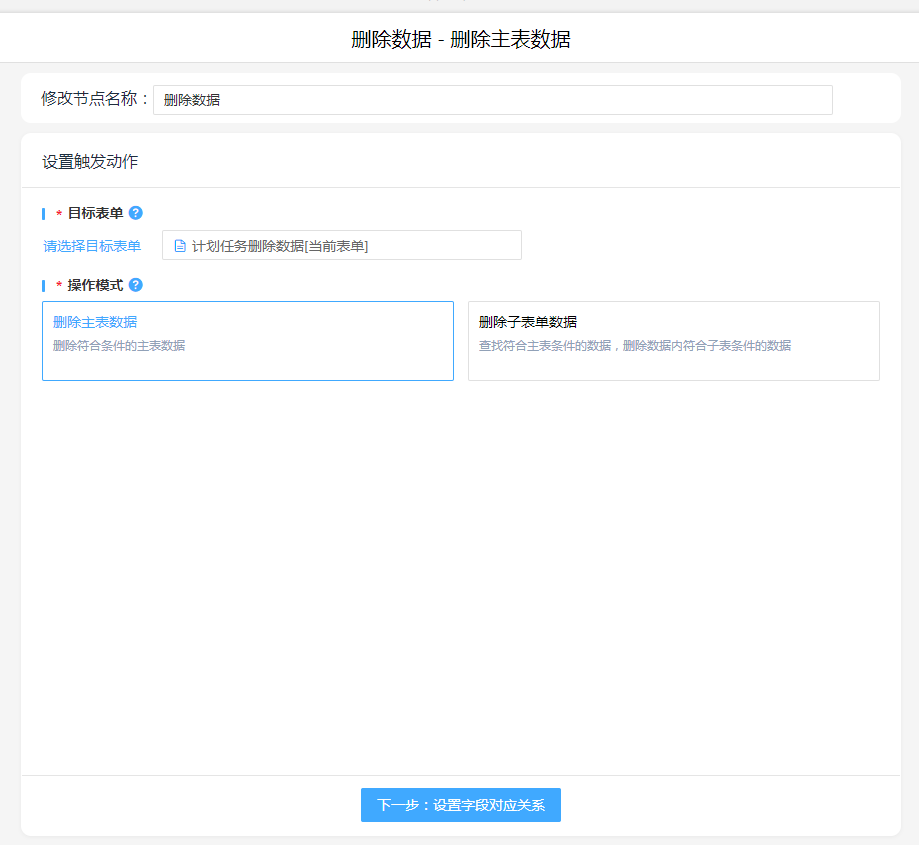Click the help icon beside 操作模式
919x845 pixels.
(x=136, y=285)
